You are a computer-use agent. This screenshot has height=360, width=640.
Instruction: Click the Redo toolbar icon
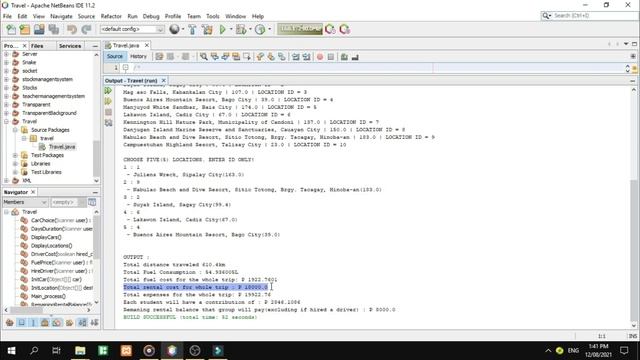[86, 29]
